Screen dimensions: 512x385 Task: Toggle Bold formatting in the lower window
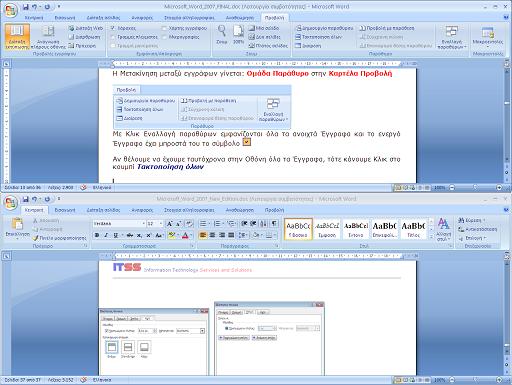[x=97, y=235]
